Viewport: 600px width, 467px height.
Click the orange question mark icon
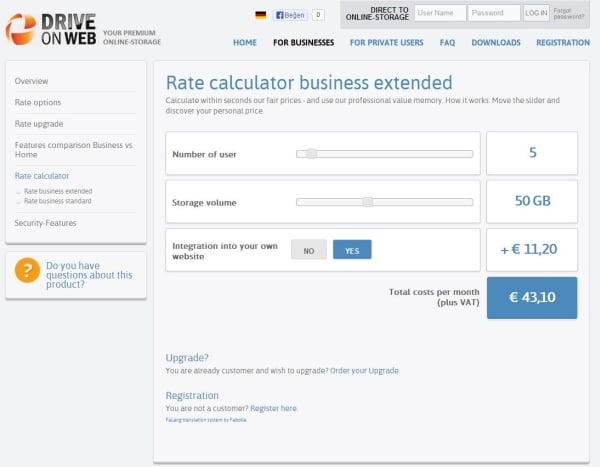coord(27,272)
